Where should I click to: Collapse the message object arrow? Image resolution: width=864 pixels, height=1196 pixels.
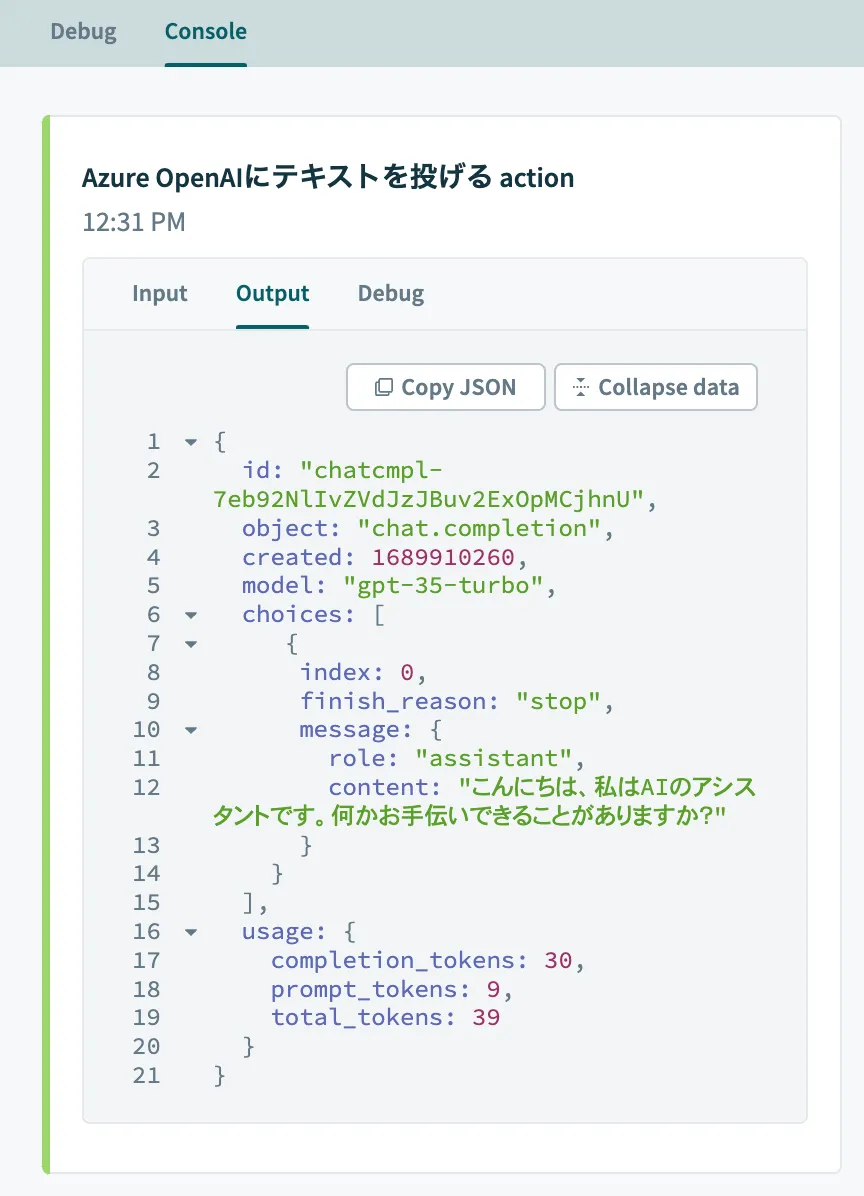(x=190, y=731)
